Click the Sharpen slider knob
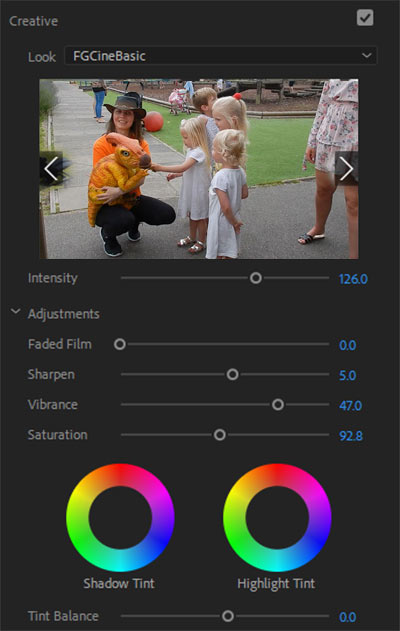The height and width of the screenshot is (631, 400). click(232, 374)
